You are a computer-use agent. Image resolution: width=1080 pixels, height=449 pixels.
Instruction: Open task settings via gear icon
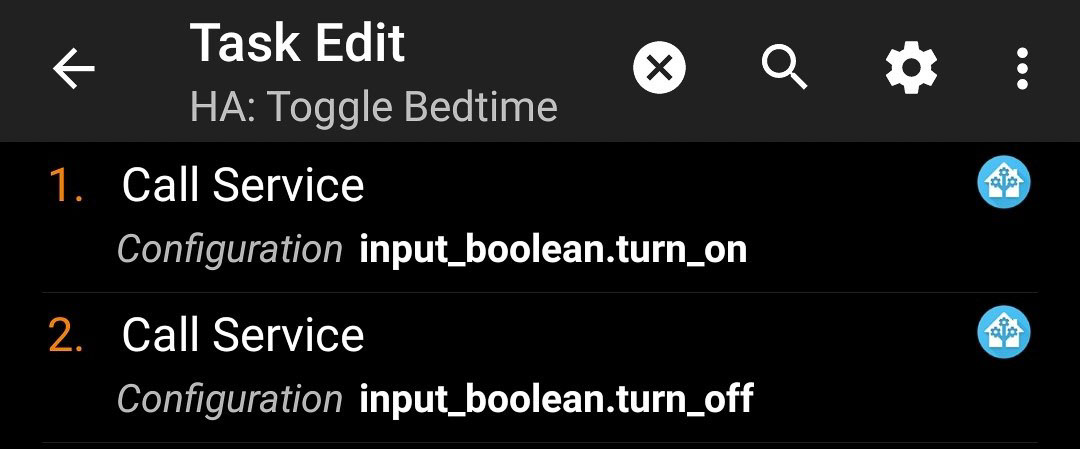[911, 68]
